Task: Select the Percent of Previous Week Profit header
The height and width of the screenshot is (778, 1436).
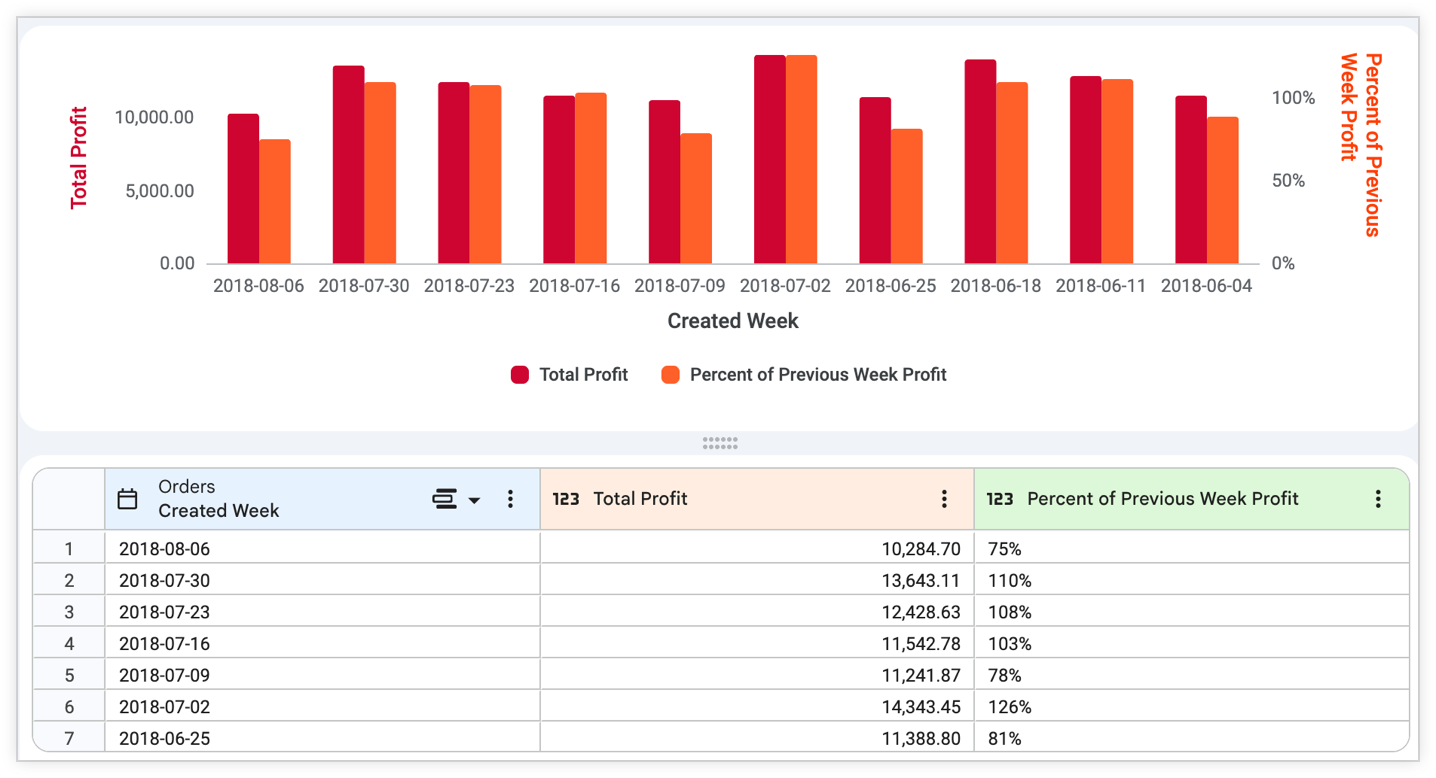Action: [x=1191, y=499]
